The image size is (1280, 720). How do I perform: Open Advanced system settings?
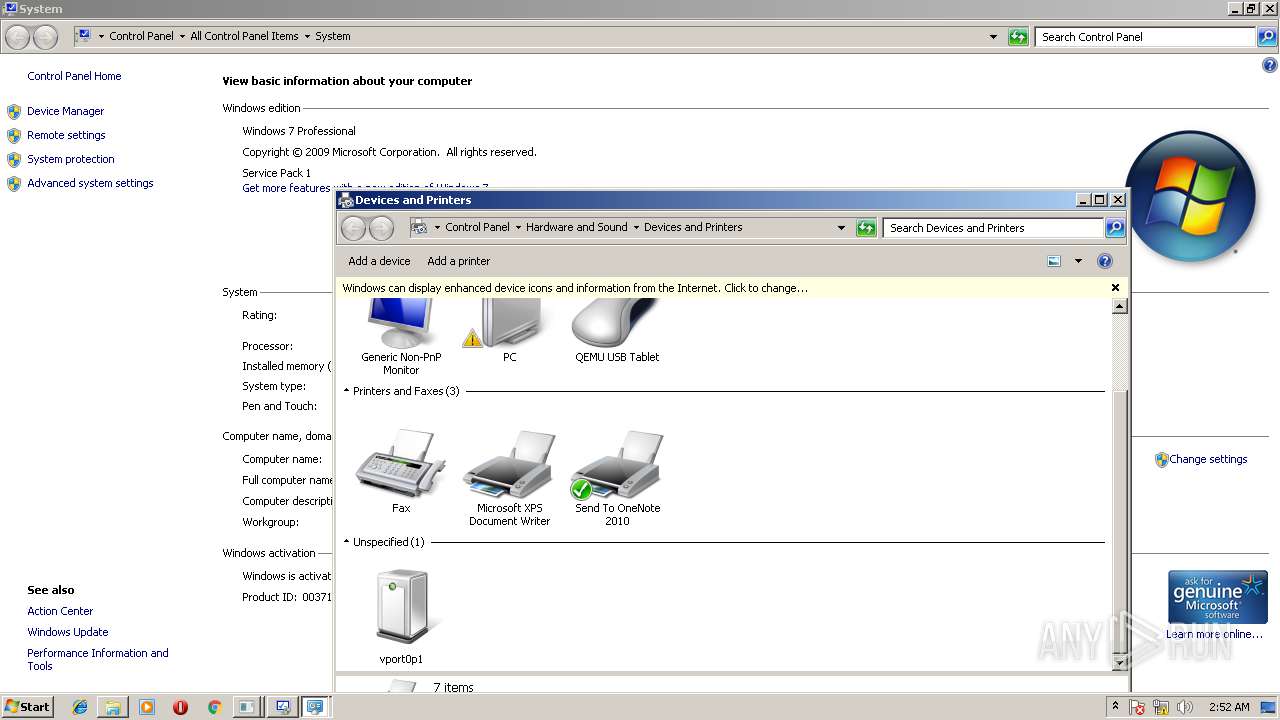coord(90,183)
